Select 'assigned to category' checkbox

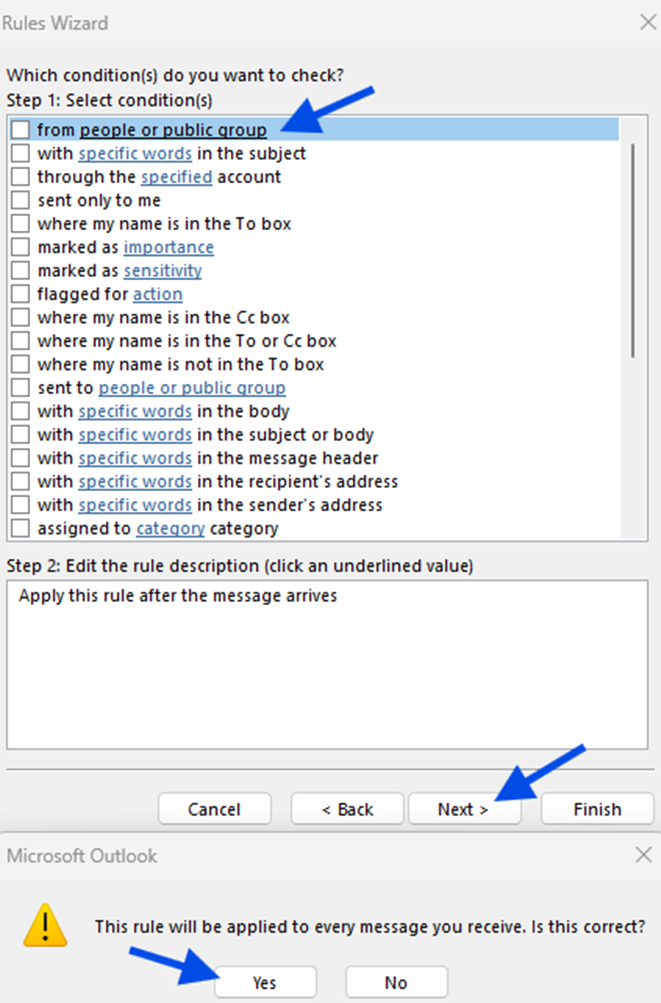click(x=20, y=528)
